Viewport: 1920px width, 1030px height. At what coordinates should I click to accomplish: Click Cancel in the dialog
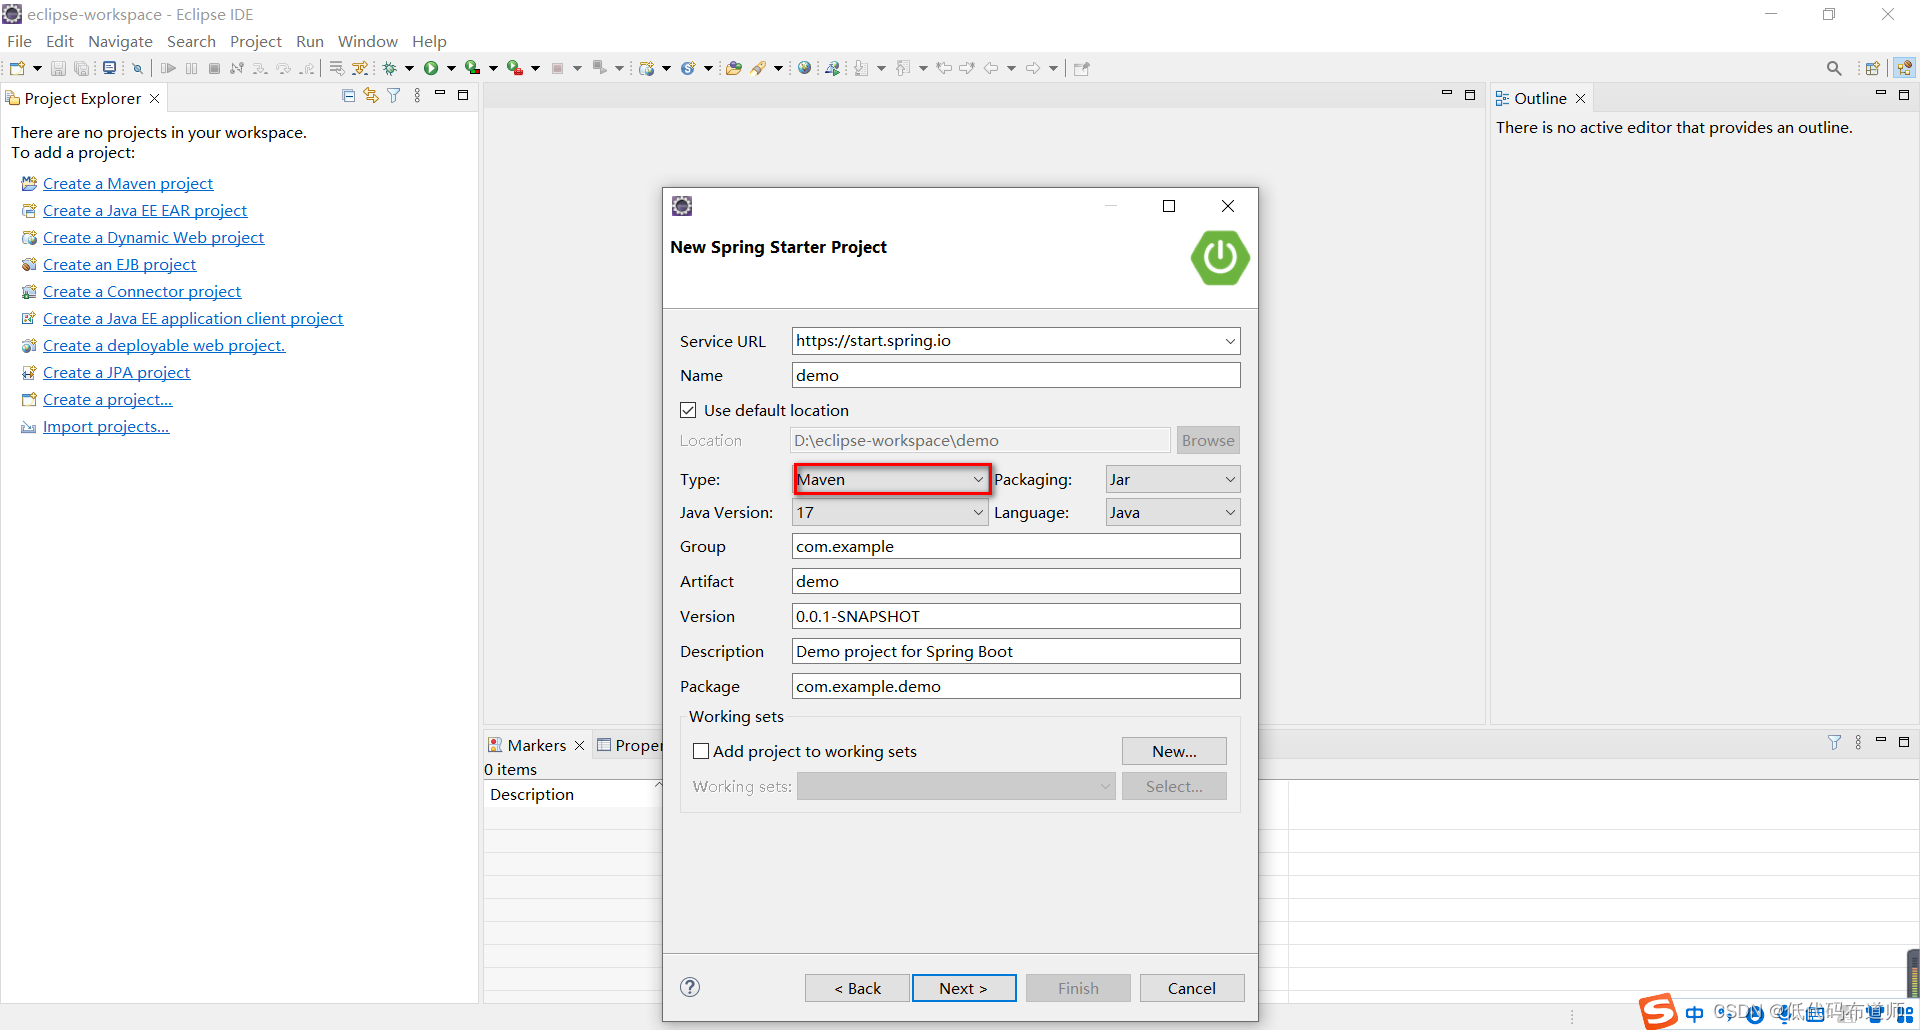point(1192,988)
